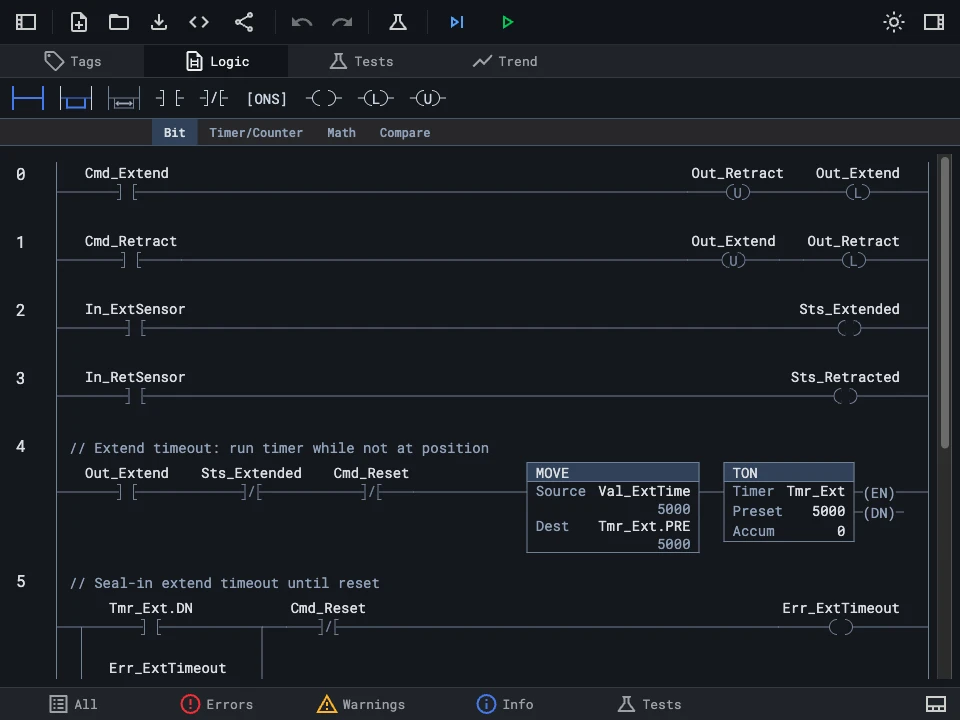Show All messages in the status bar

click(73, 704)
